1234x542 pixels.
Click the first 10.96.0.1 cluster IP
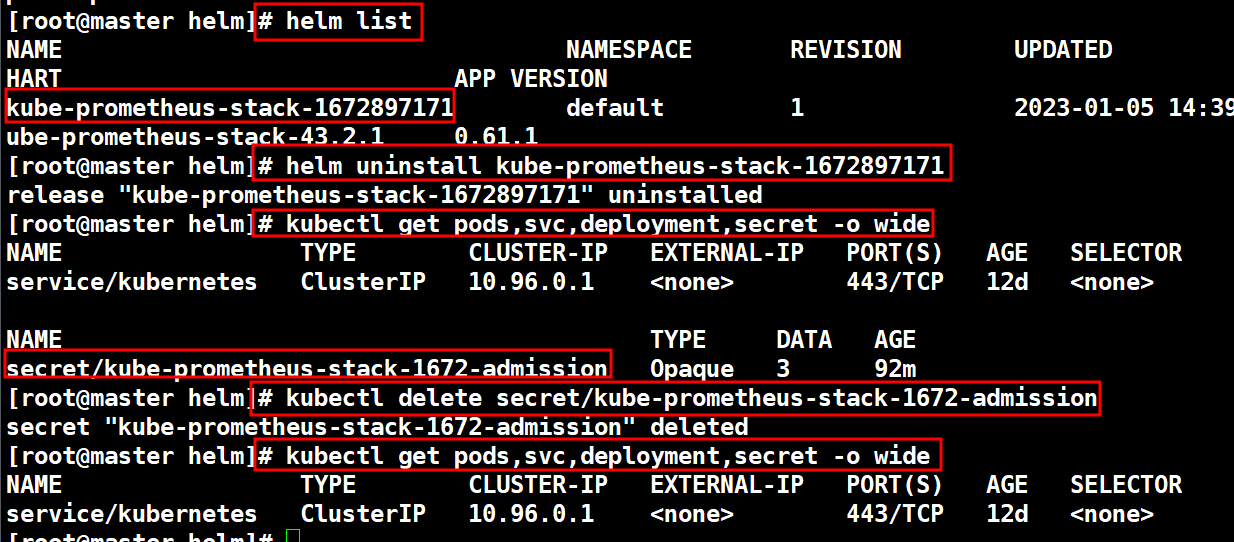[530, 282]
